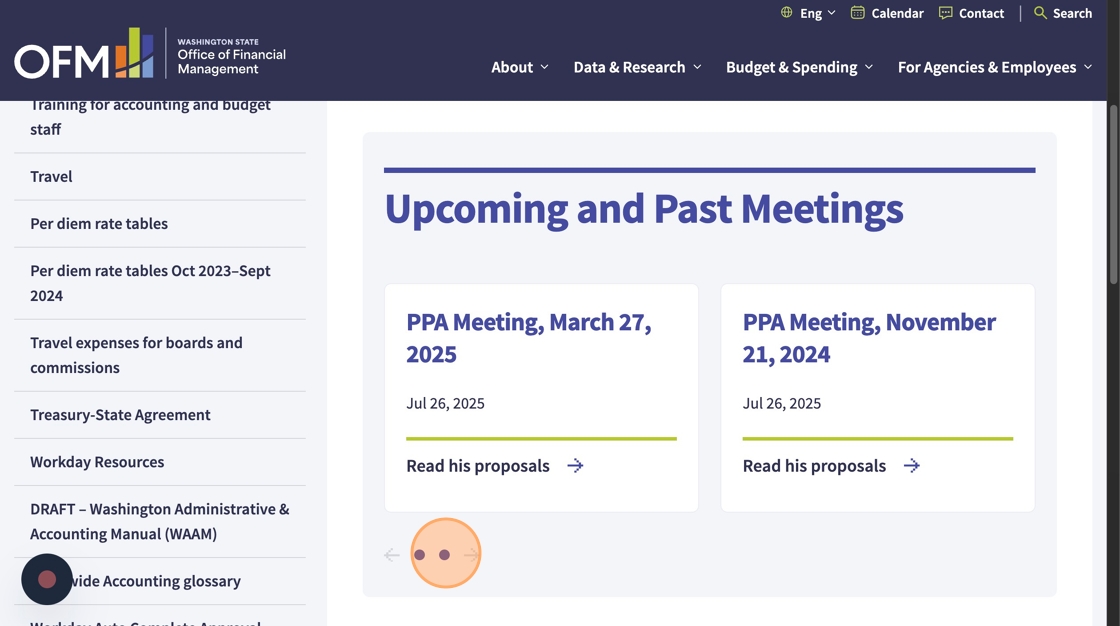Select the first carousel pagination dot
This screenshot has height=626, width=1120.
[x=420, y=555]
